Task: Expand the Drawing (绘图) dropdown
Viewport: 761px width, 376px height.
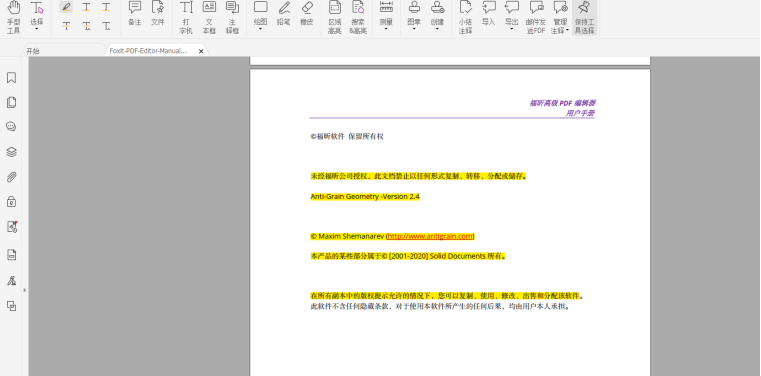Action: (x=261, y=16)
